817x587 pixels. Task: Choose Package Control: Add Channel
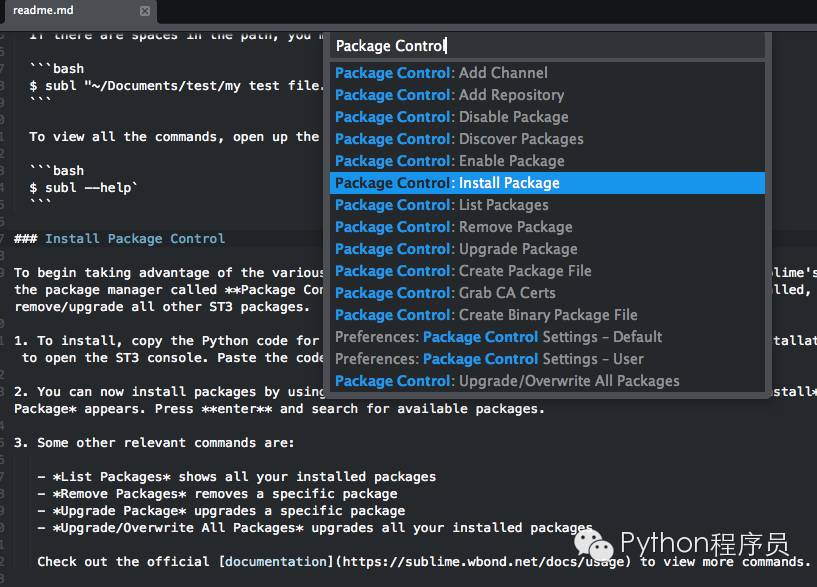(547, 73)
